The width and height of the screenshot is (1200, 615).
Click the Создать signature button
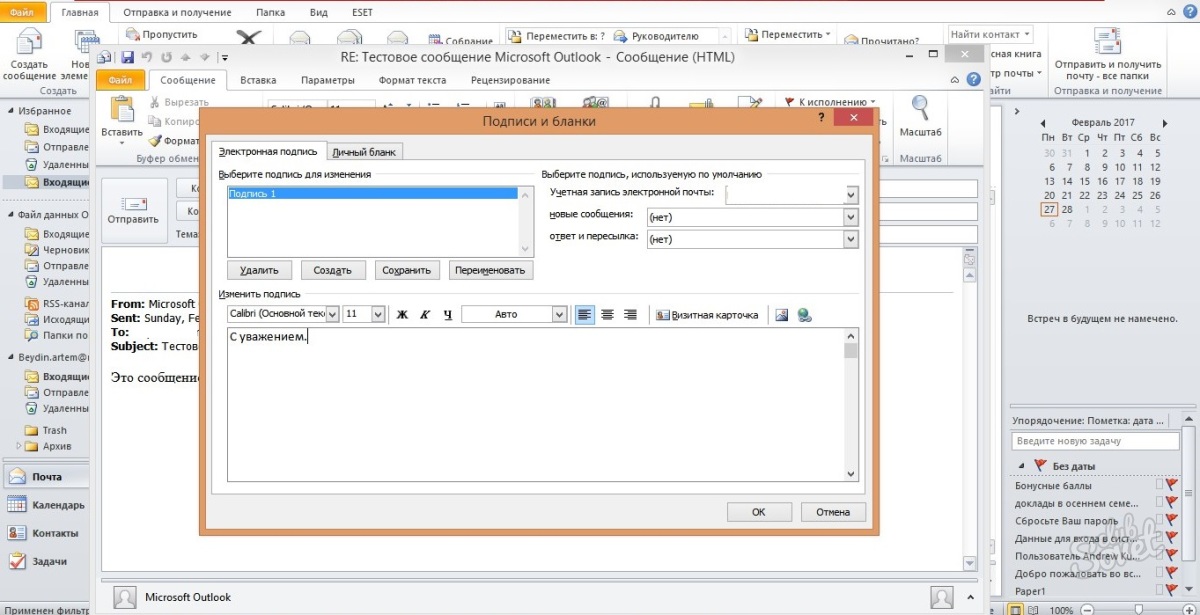click(332, 270)
